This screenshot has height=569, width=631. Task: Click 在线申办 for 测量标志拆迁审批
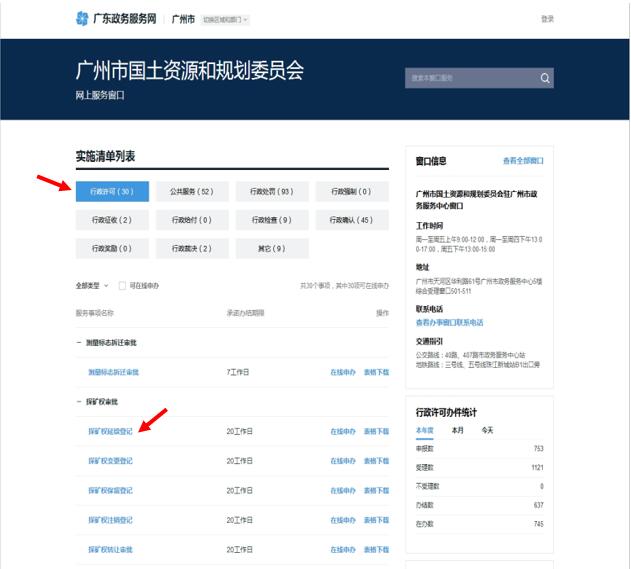point(343,372)
